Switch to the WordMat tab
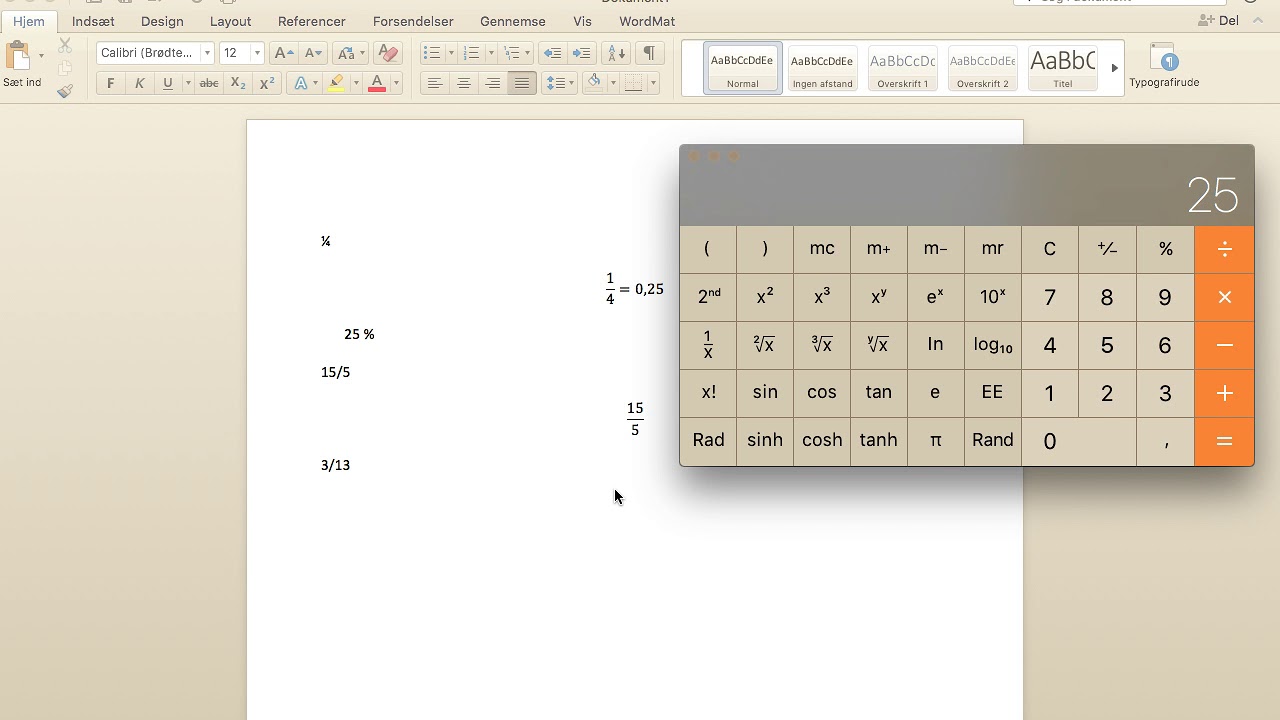 point(647,21)
